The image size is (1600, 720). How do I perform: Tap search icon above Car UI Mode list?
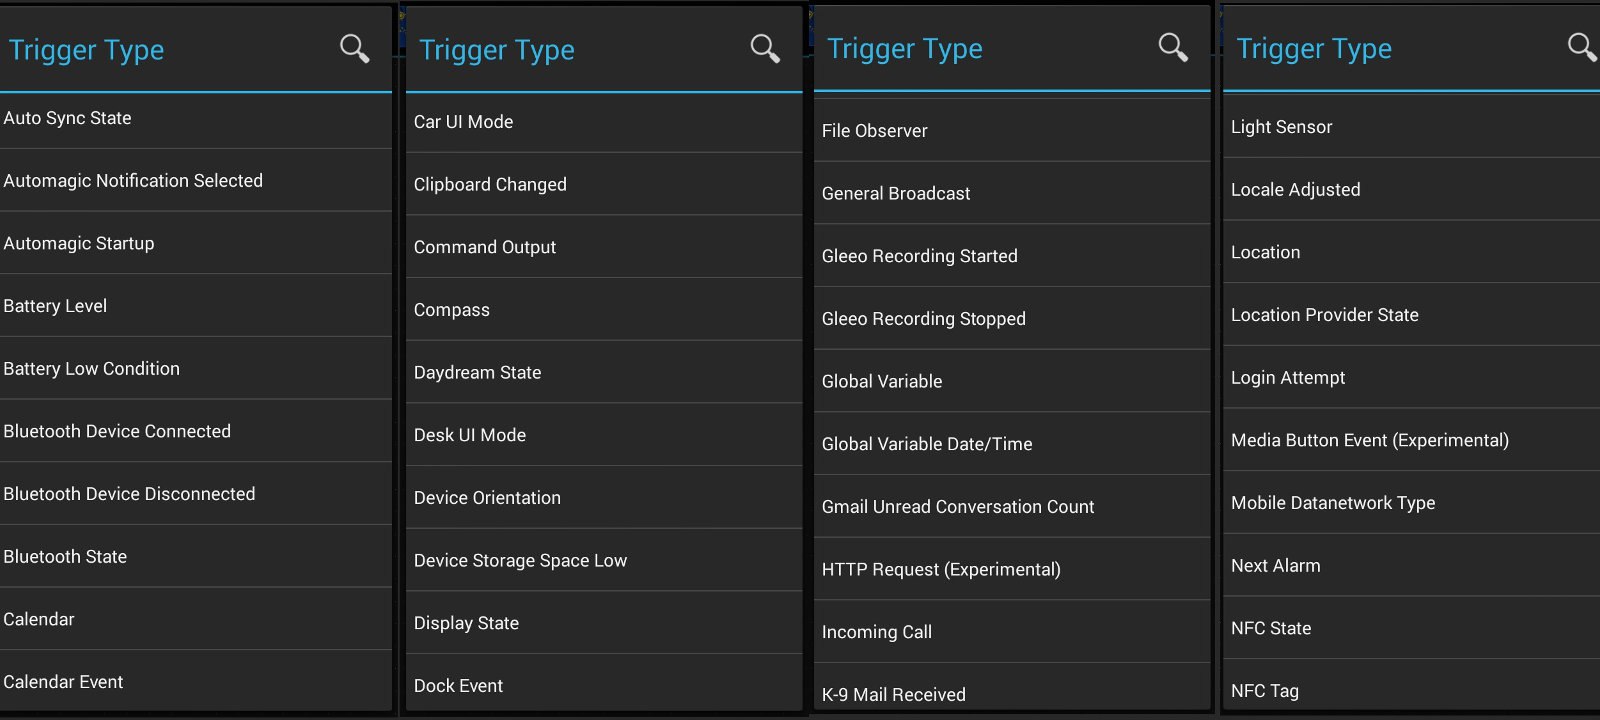pos(765,48)
